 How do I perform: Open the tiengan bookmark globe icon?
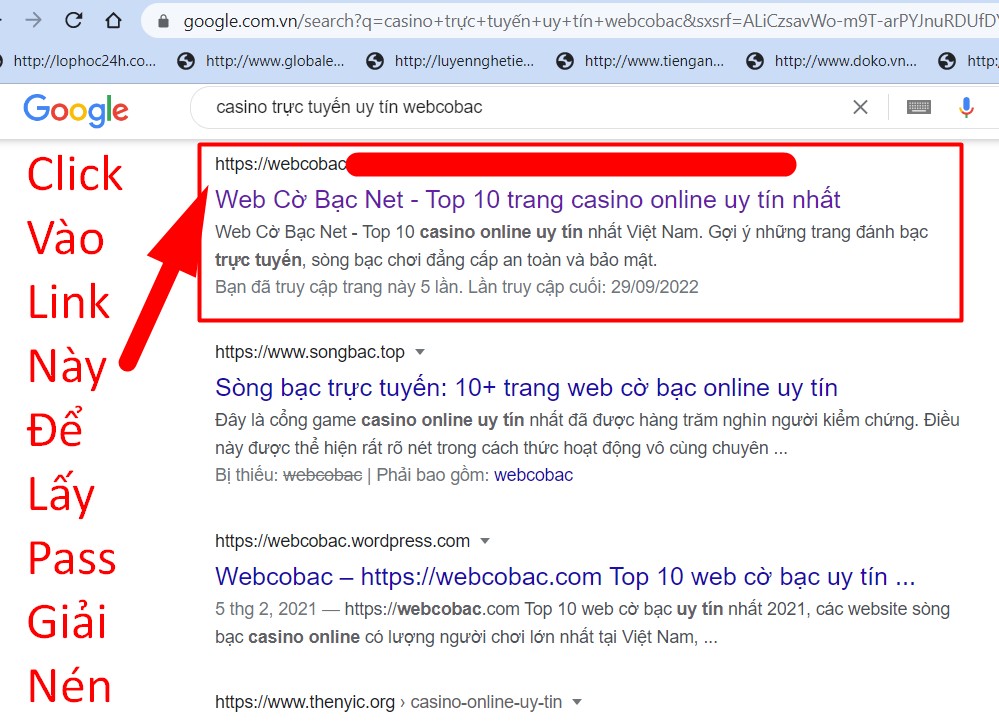point(564,61)
